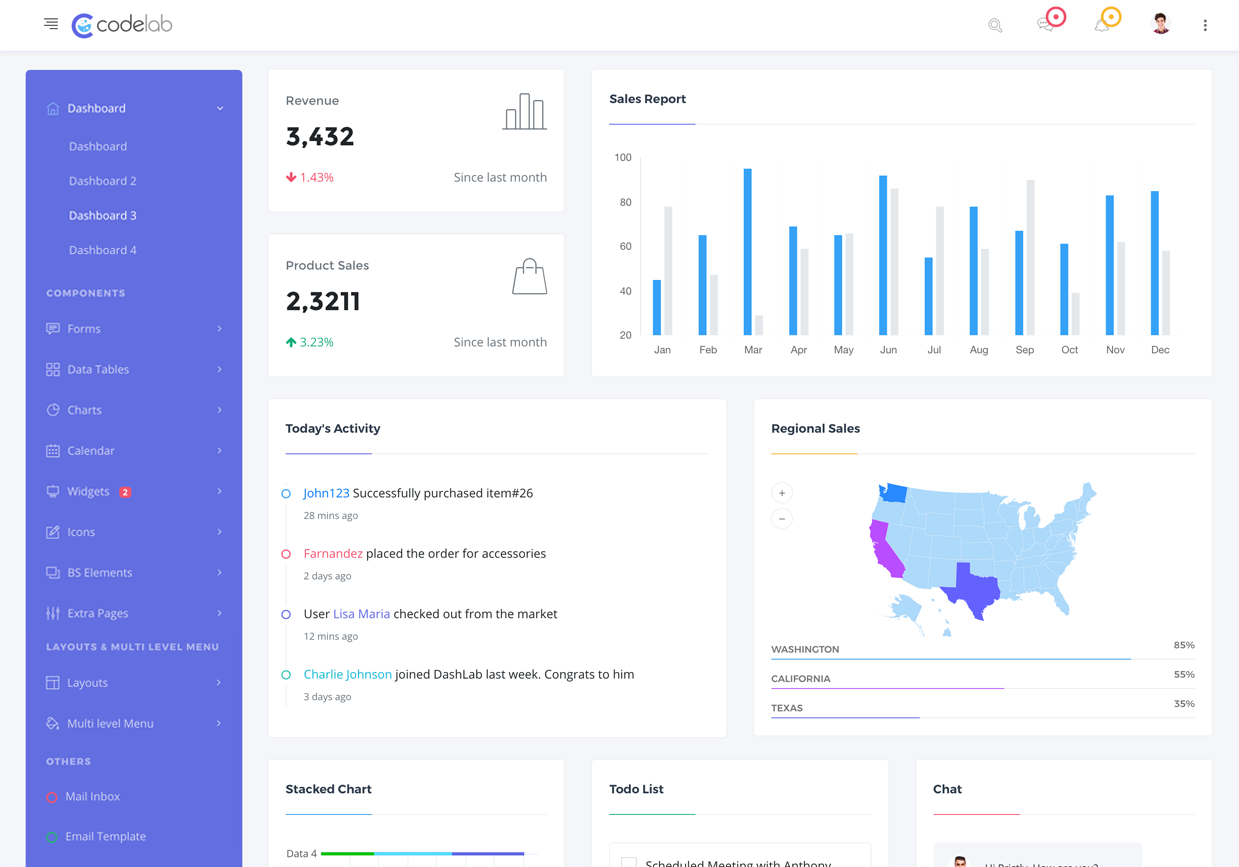Click the Lisa Maria user link
The image size is (1239, 867).
(x=361, y=613)
